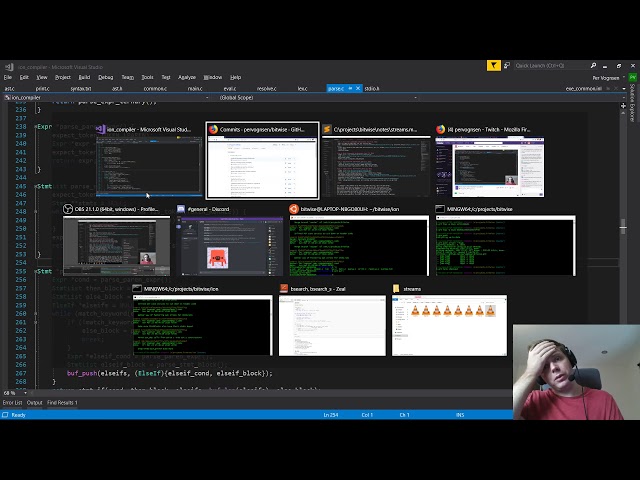Click the Zeal icon in switcher
Viewport: 640px width, 480px height.
point(284,289)
